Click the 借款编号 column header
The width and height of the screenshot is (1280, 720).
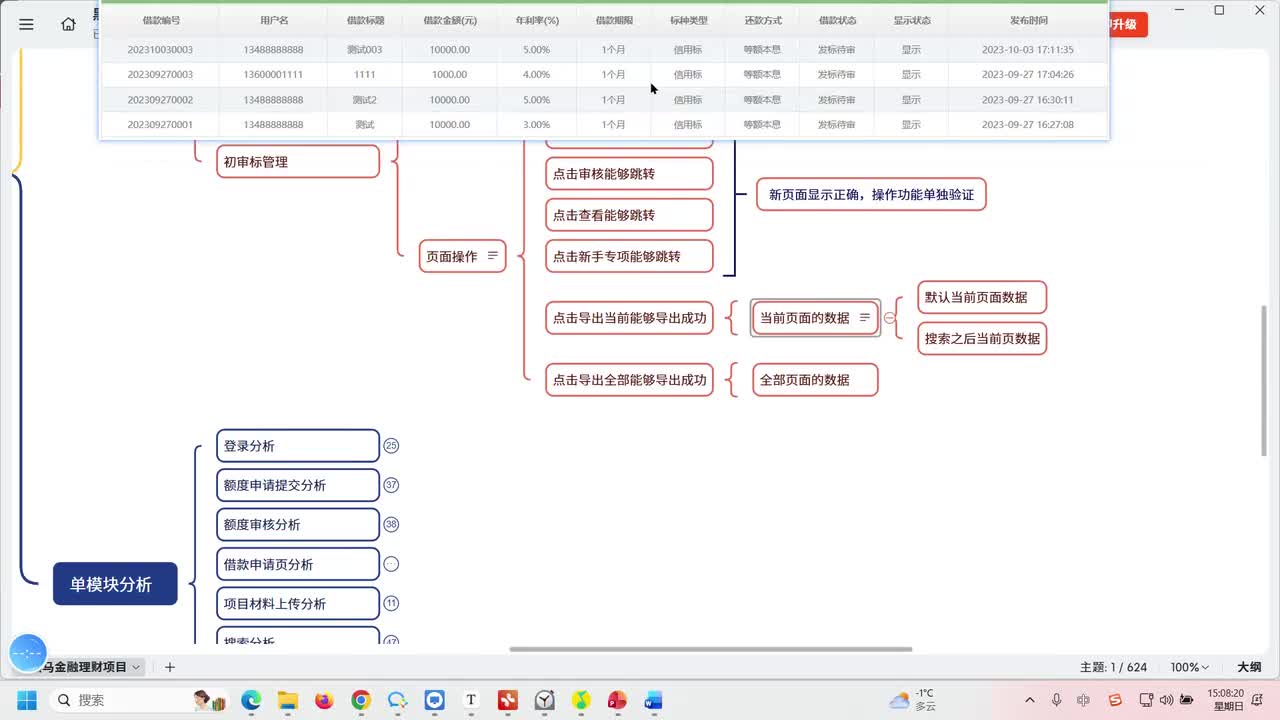pos(161,20)
